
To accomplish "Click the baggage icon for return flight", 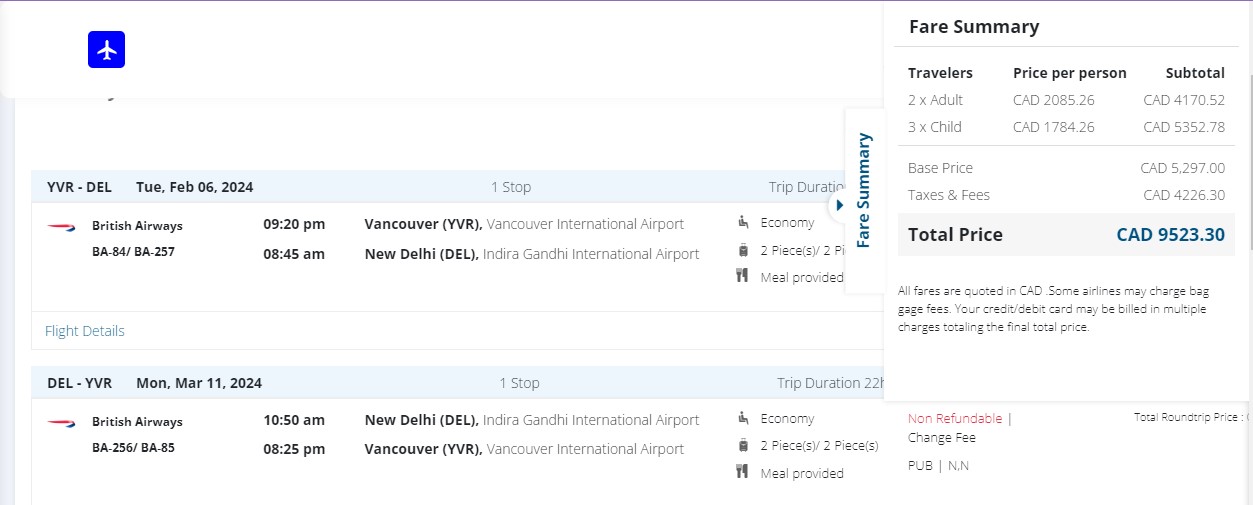I will pyautogui.click(x=743, y=445).
